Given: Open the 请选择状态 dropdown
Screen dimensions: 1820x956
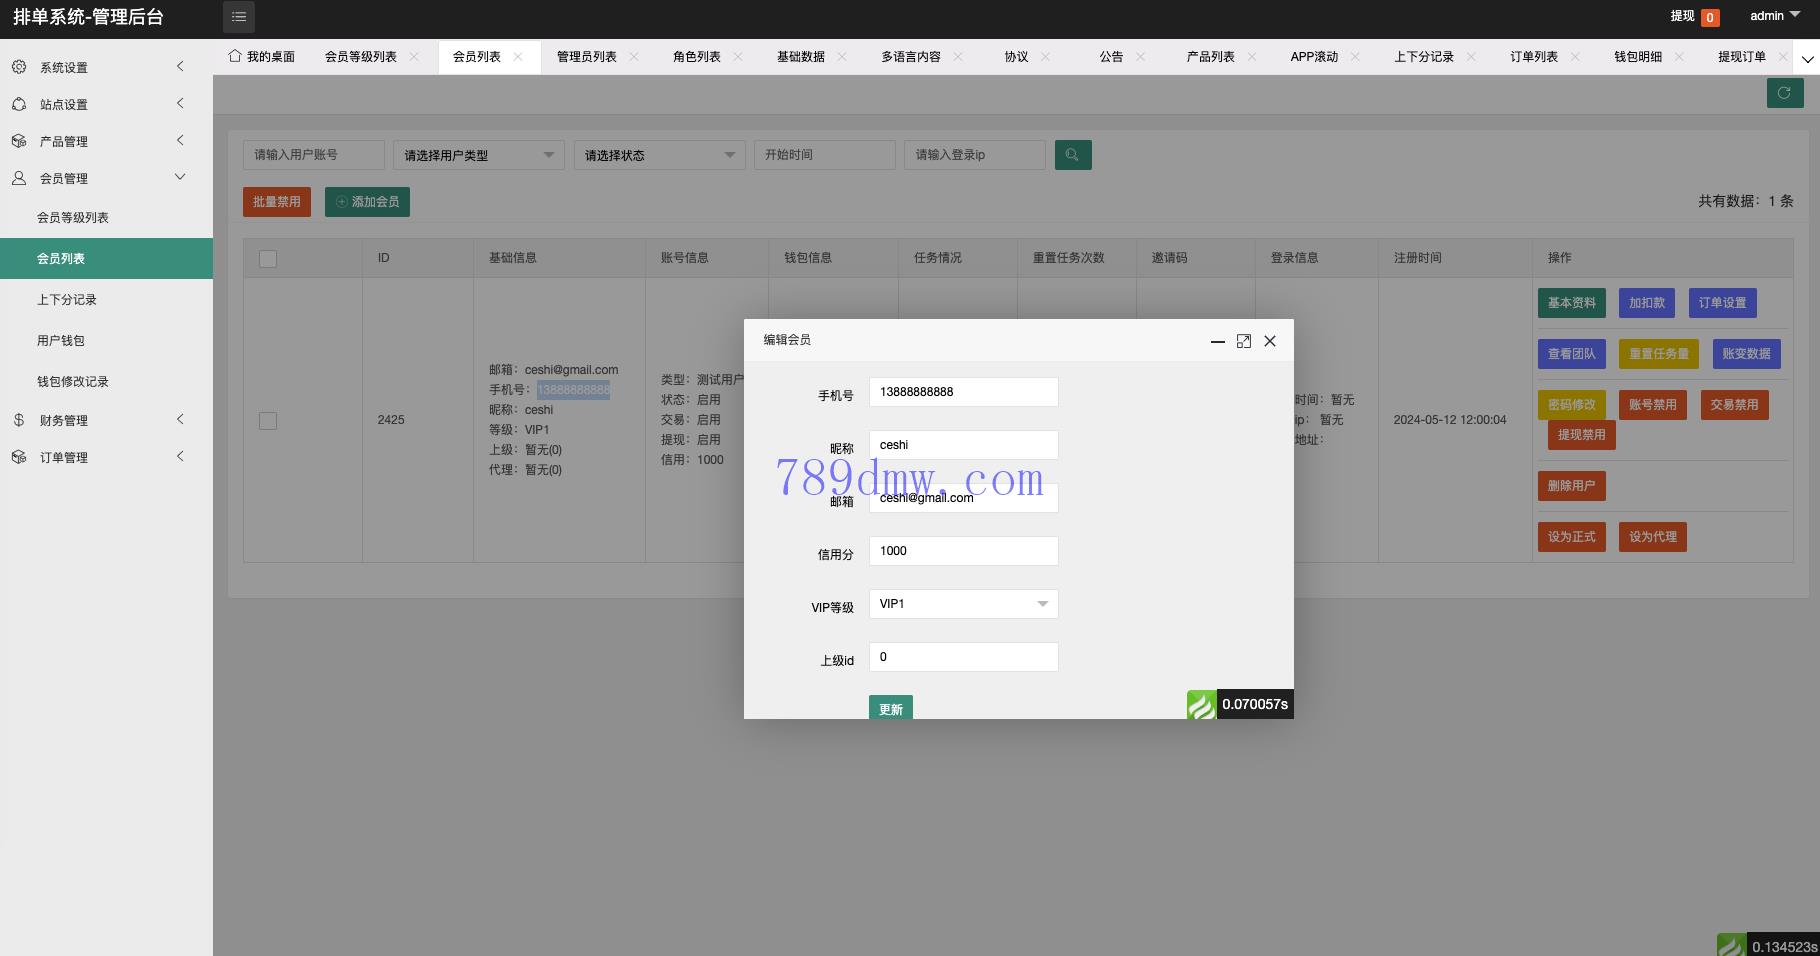Looking at the screenshot, I should [x=659, y=155].
